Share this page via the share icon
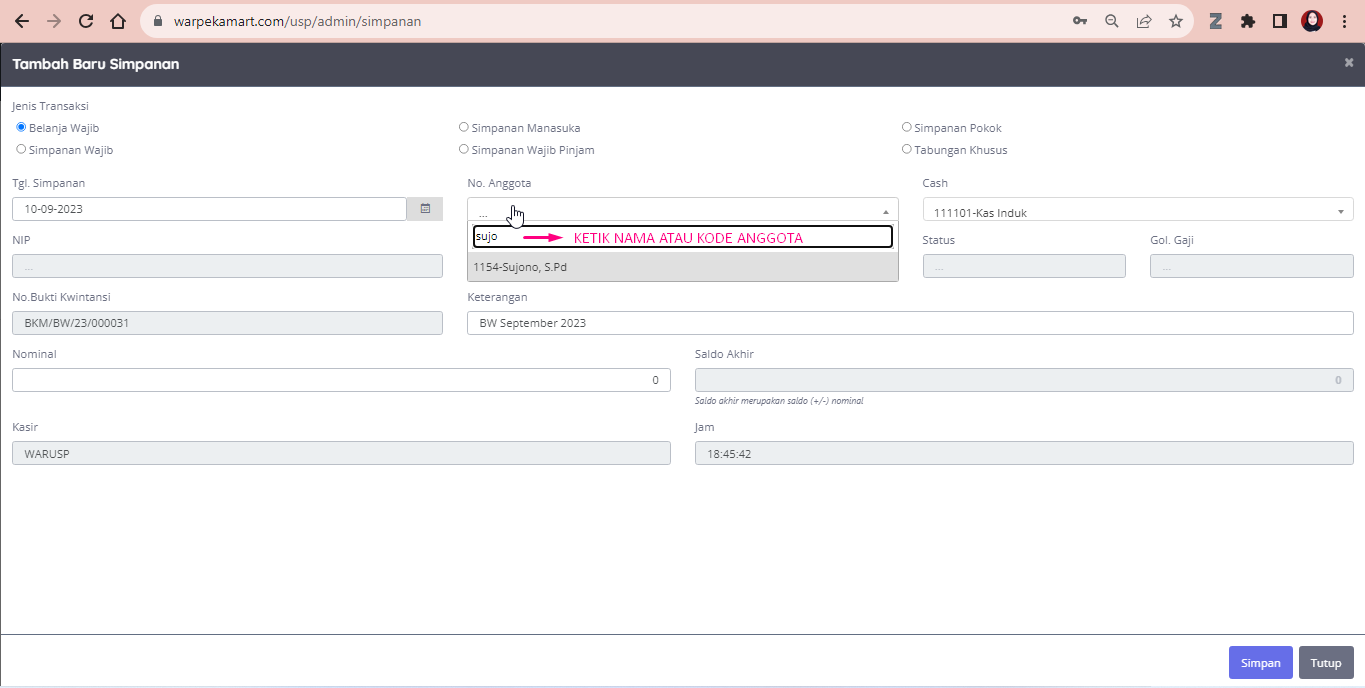 point(1144,21)
